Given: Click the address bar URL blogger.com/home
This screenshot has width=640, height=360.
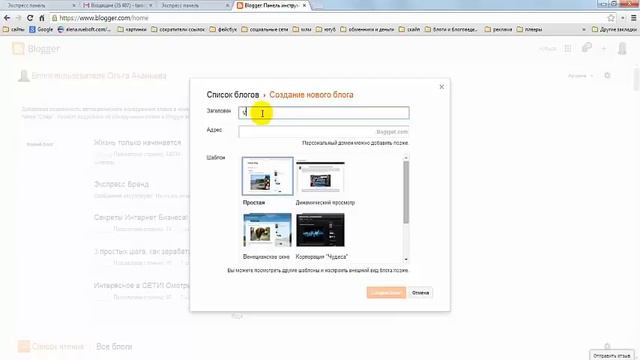Looking at the screenshot, I should pyautogui.click(x=104, y=18).
